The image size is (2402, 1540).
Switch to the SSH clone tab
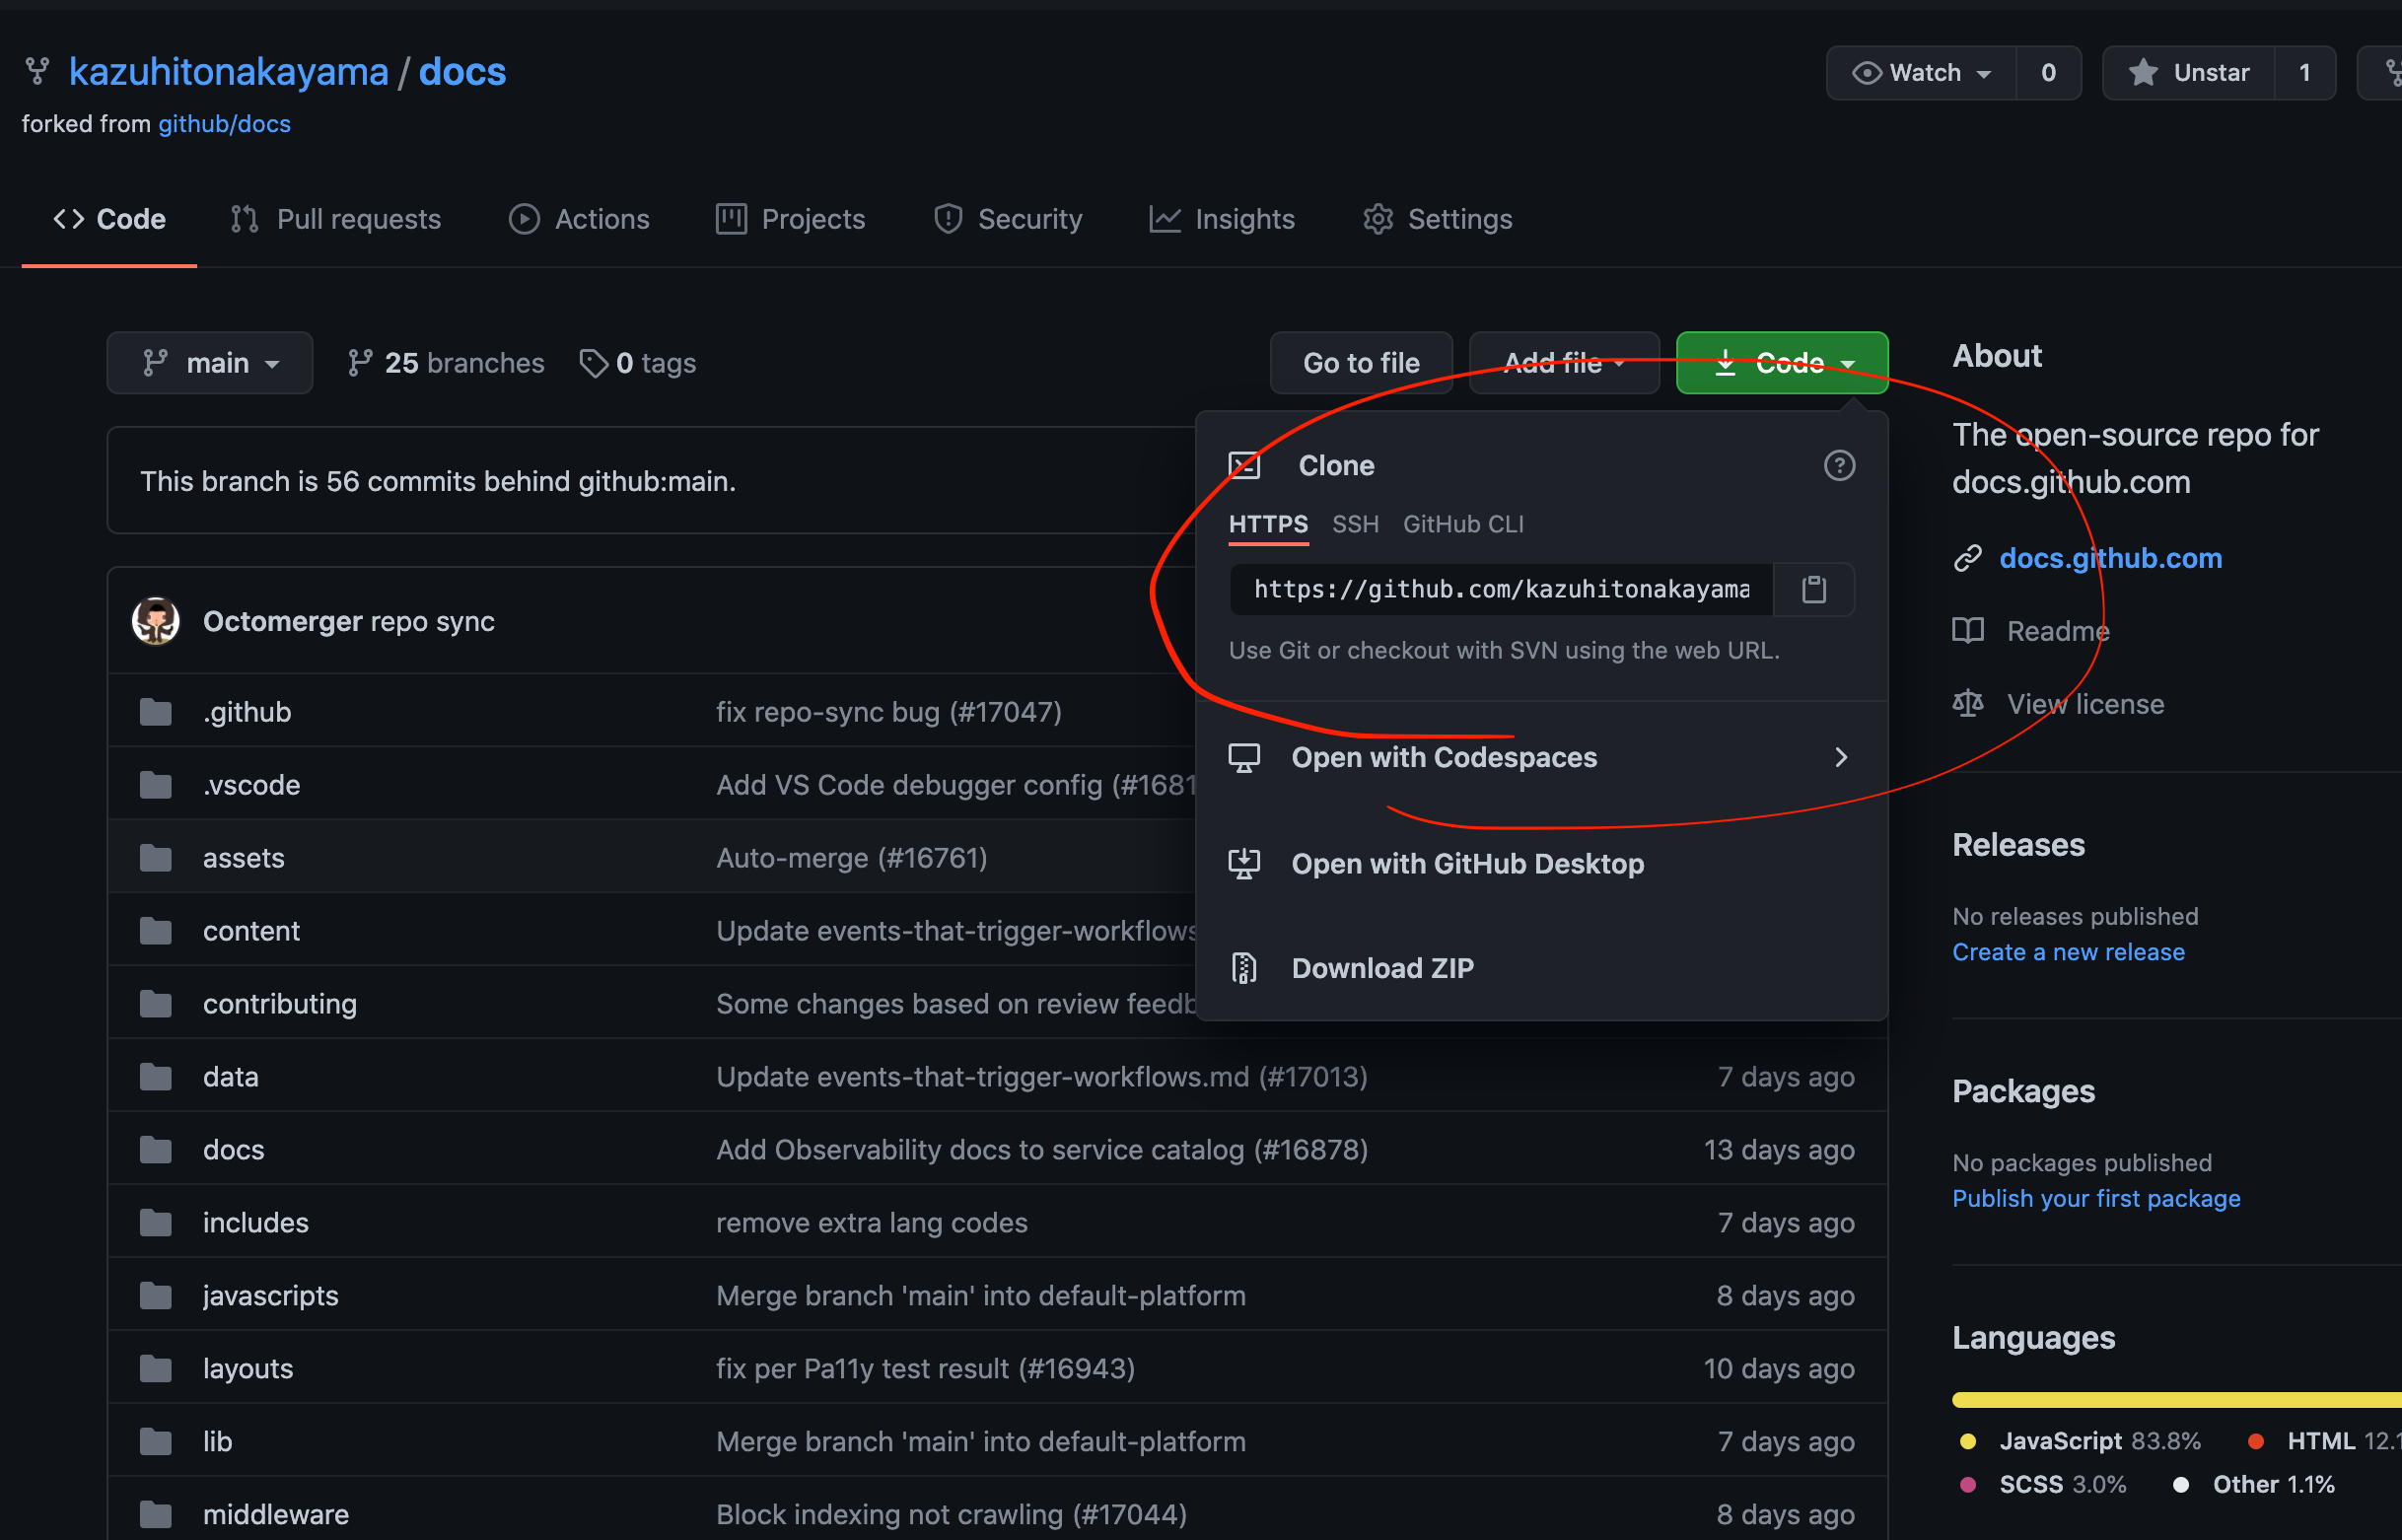click(1355, 524)
